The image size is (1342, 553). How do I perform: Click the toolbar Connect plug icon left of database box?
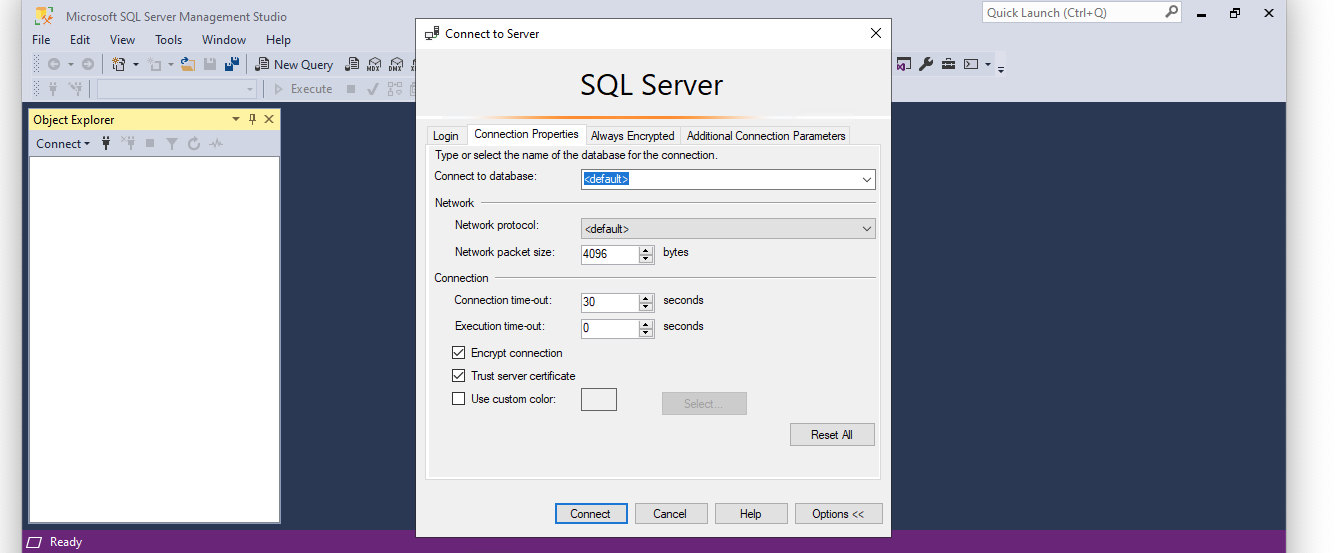[x=53, y=89]
